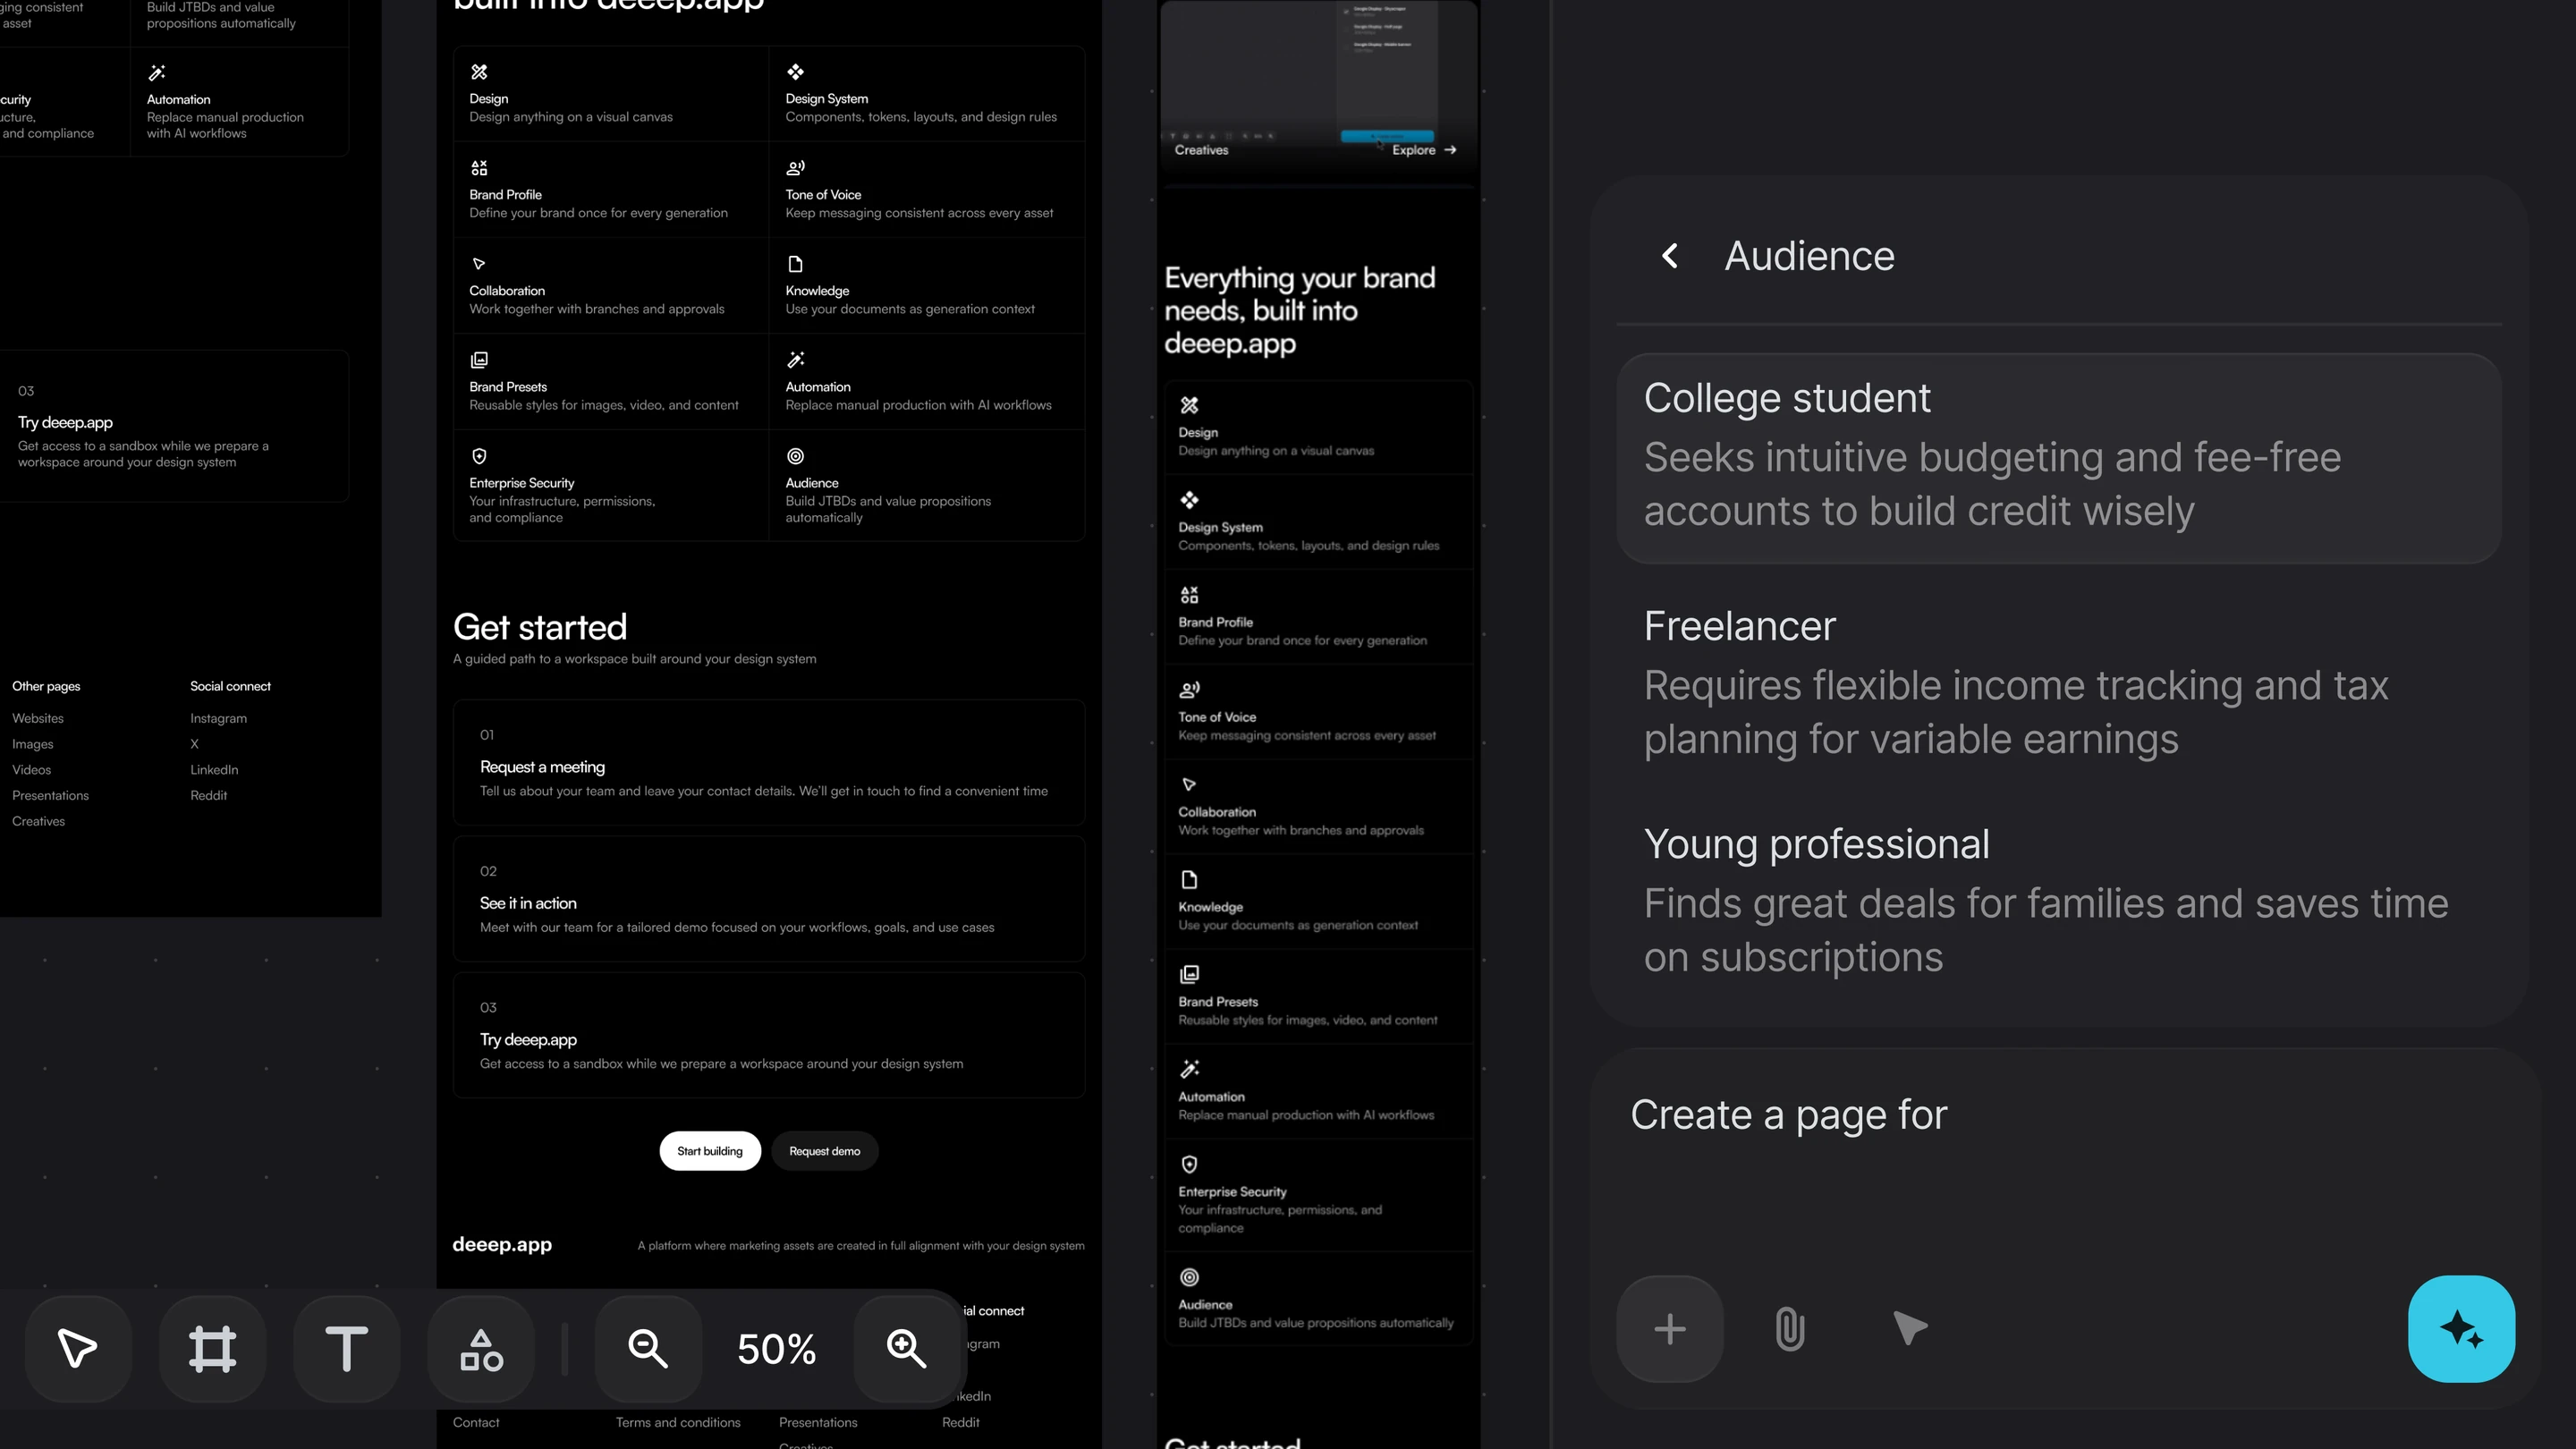Image resolution: width=2576 pixels, height=1449 pixels.
Task: Click the X link under Social connect
Action: pos(195,745)
